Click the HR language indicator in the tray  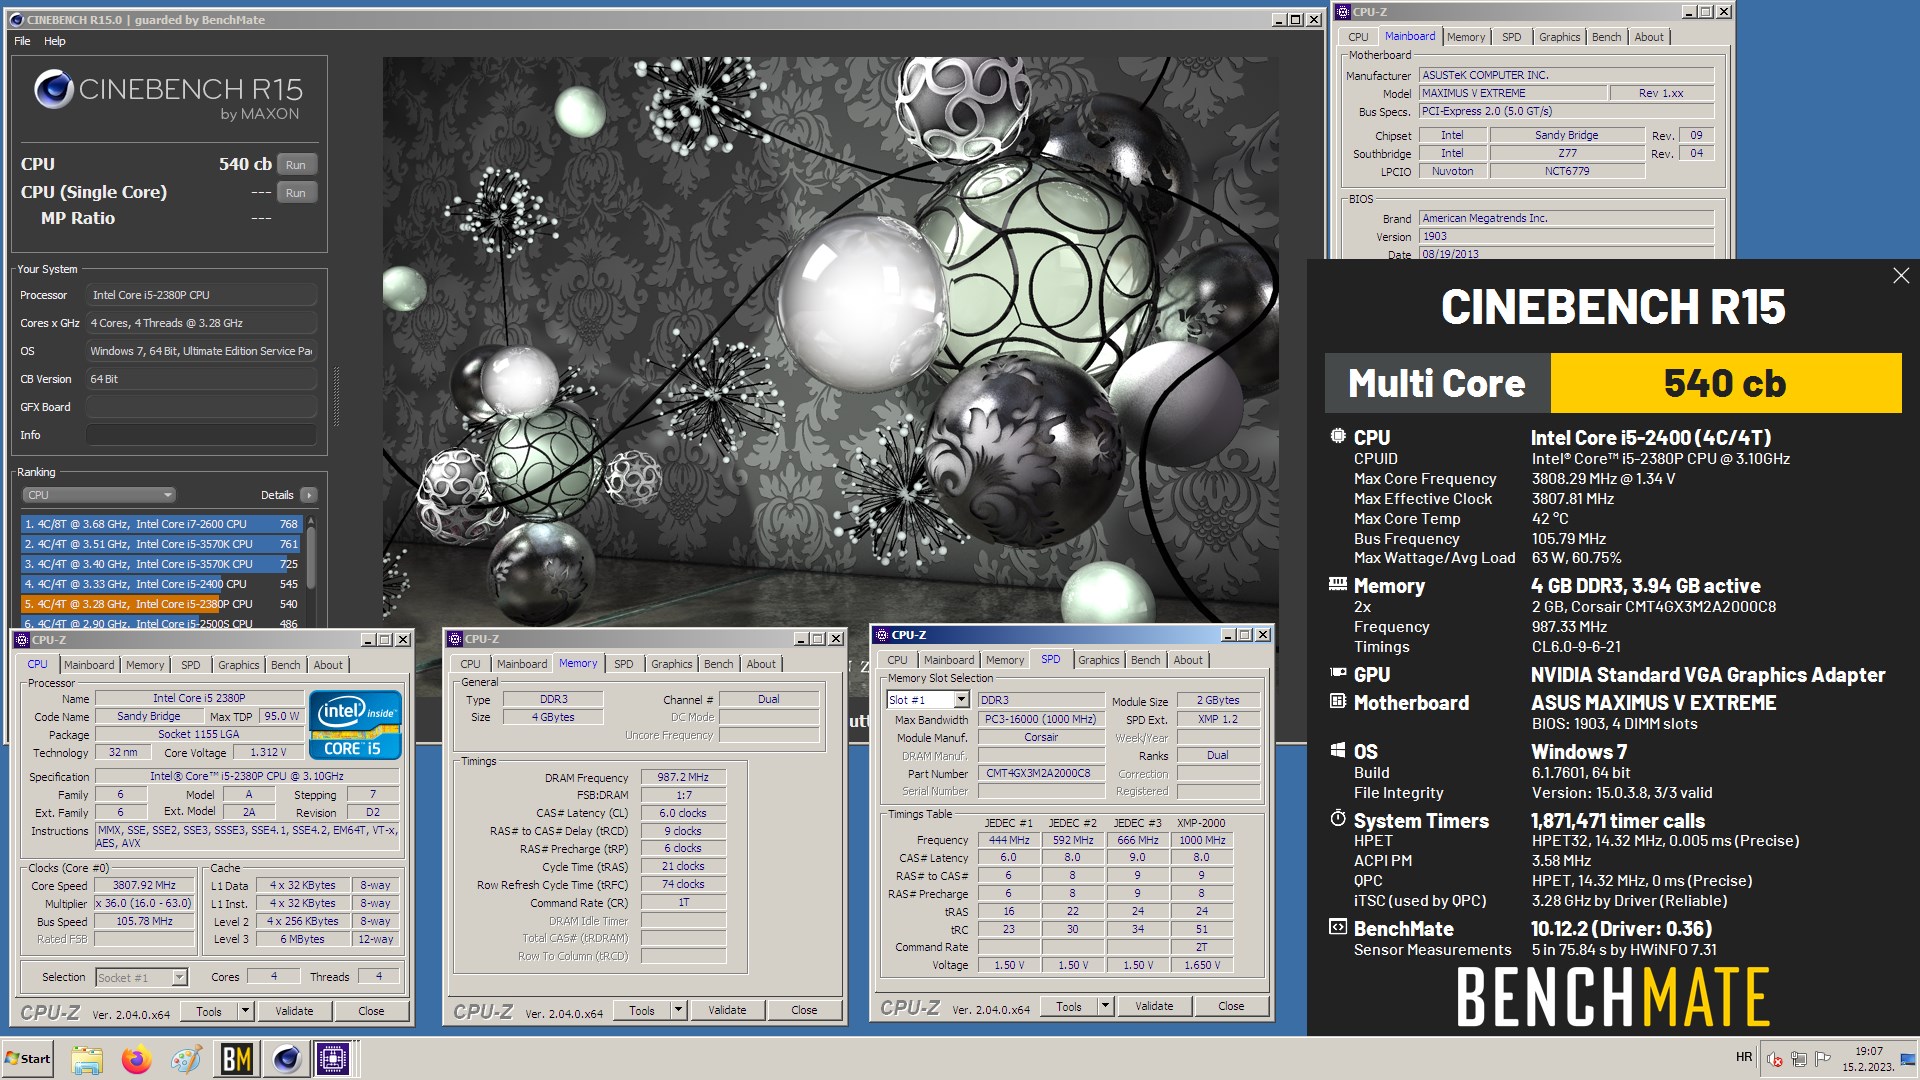pos(1744,1057)
